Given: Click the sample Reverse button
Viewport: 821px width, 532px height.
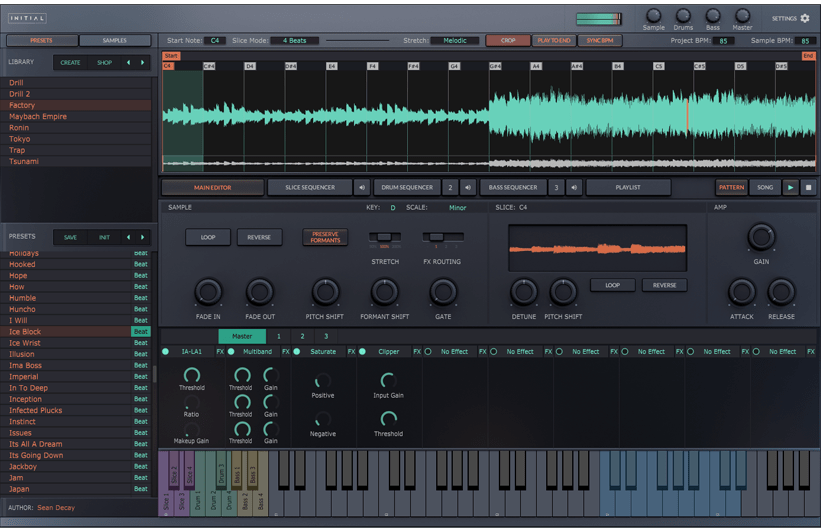Looking at the screenshot, I should point(259,237).
